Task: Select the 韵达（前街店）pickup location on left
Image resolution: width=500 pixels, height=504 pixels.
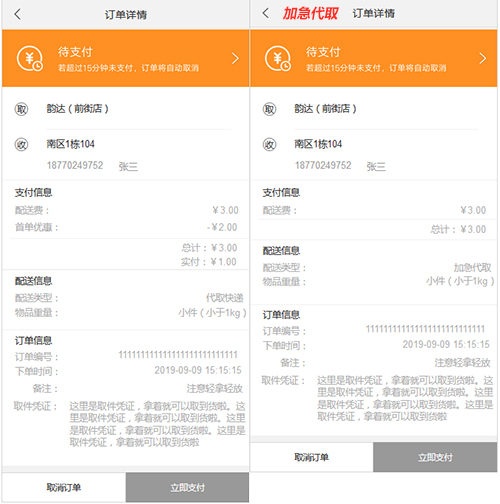Action: [77, 109]
